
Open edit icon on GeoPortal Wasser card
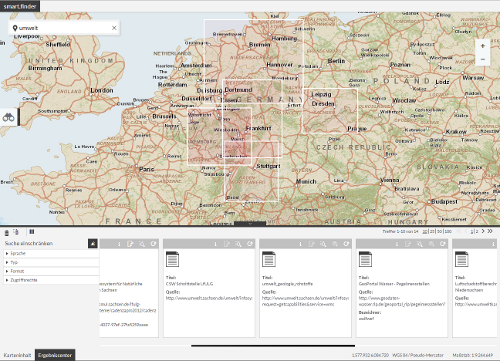[408, 244]
